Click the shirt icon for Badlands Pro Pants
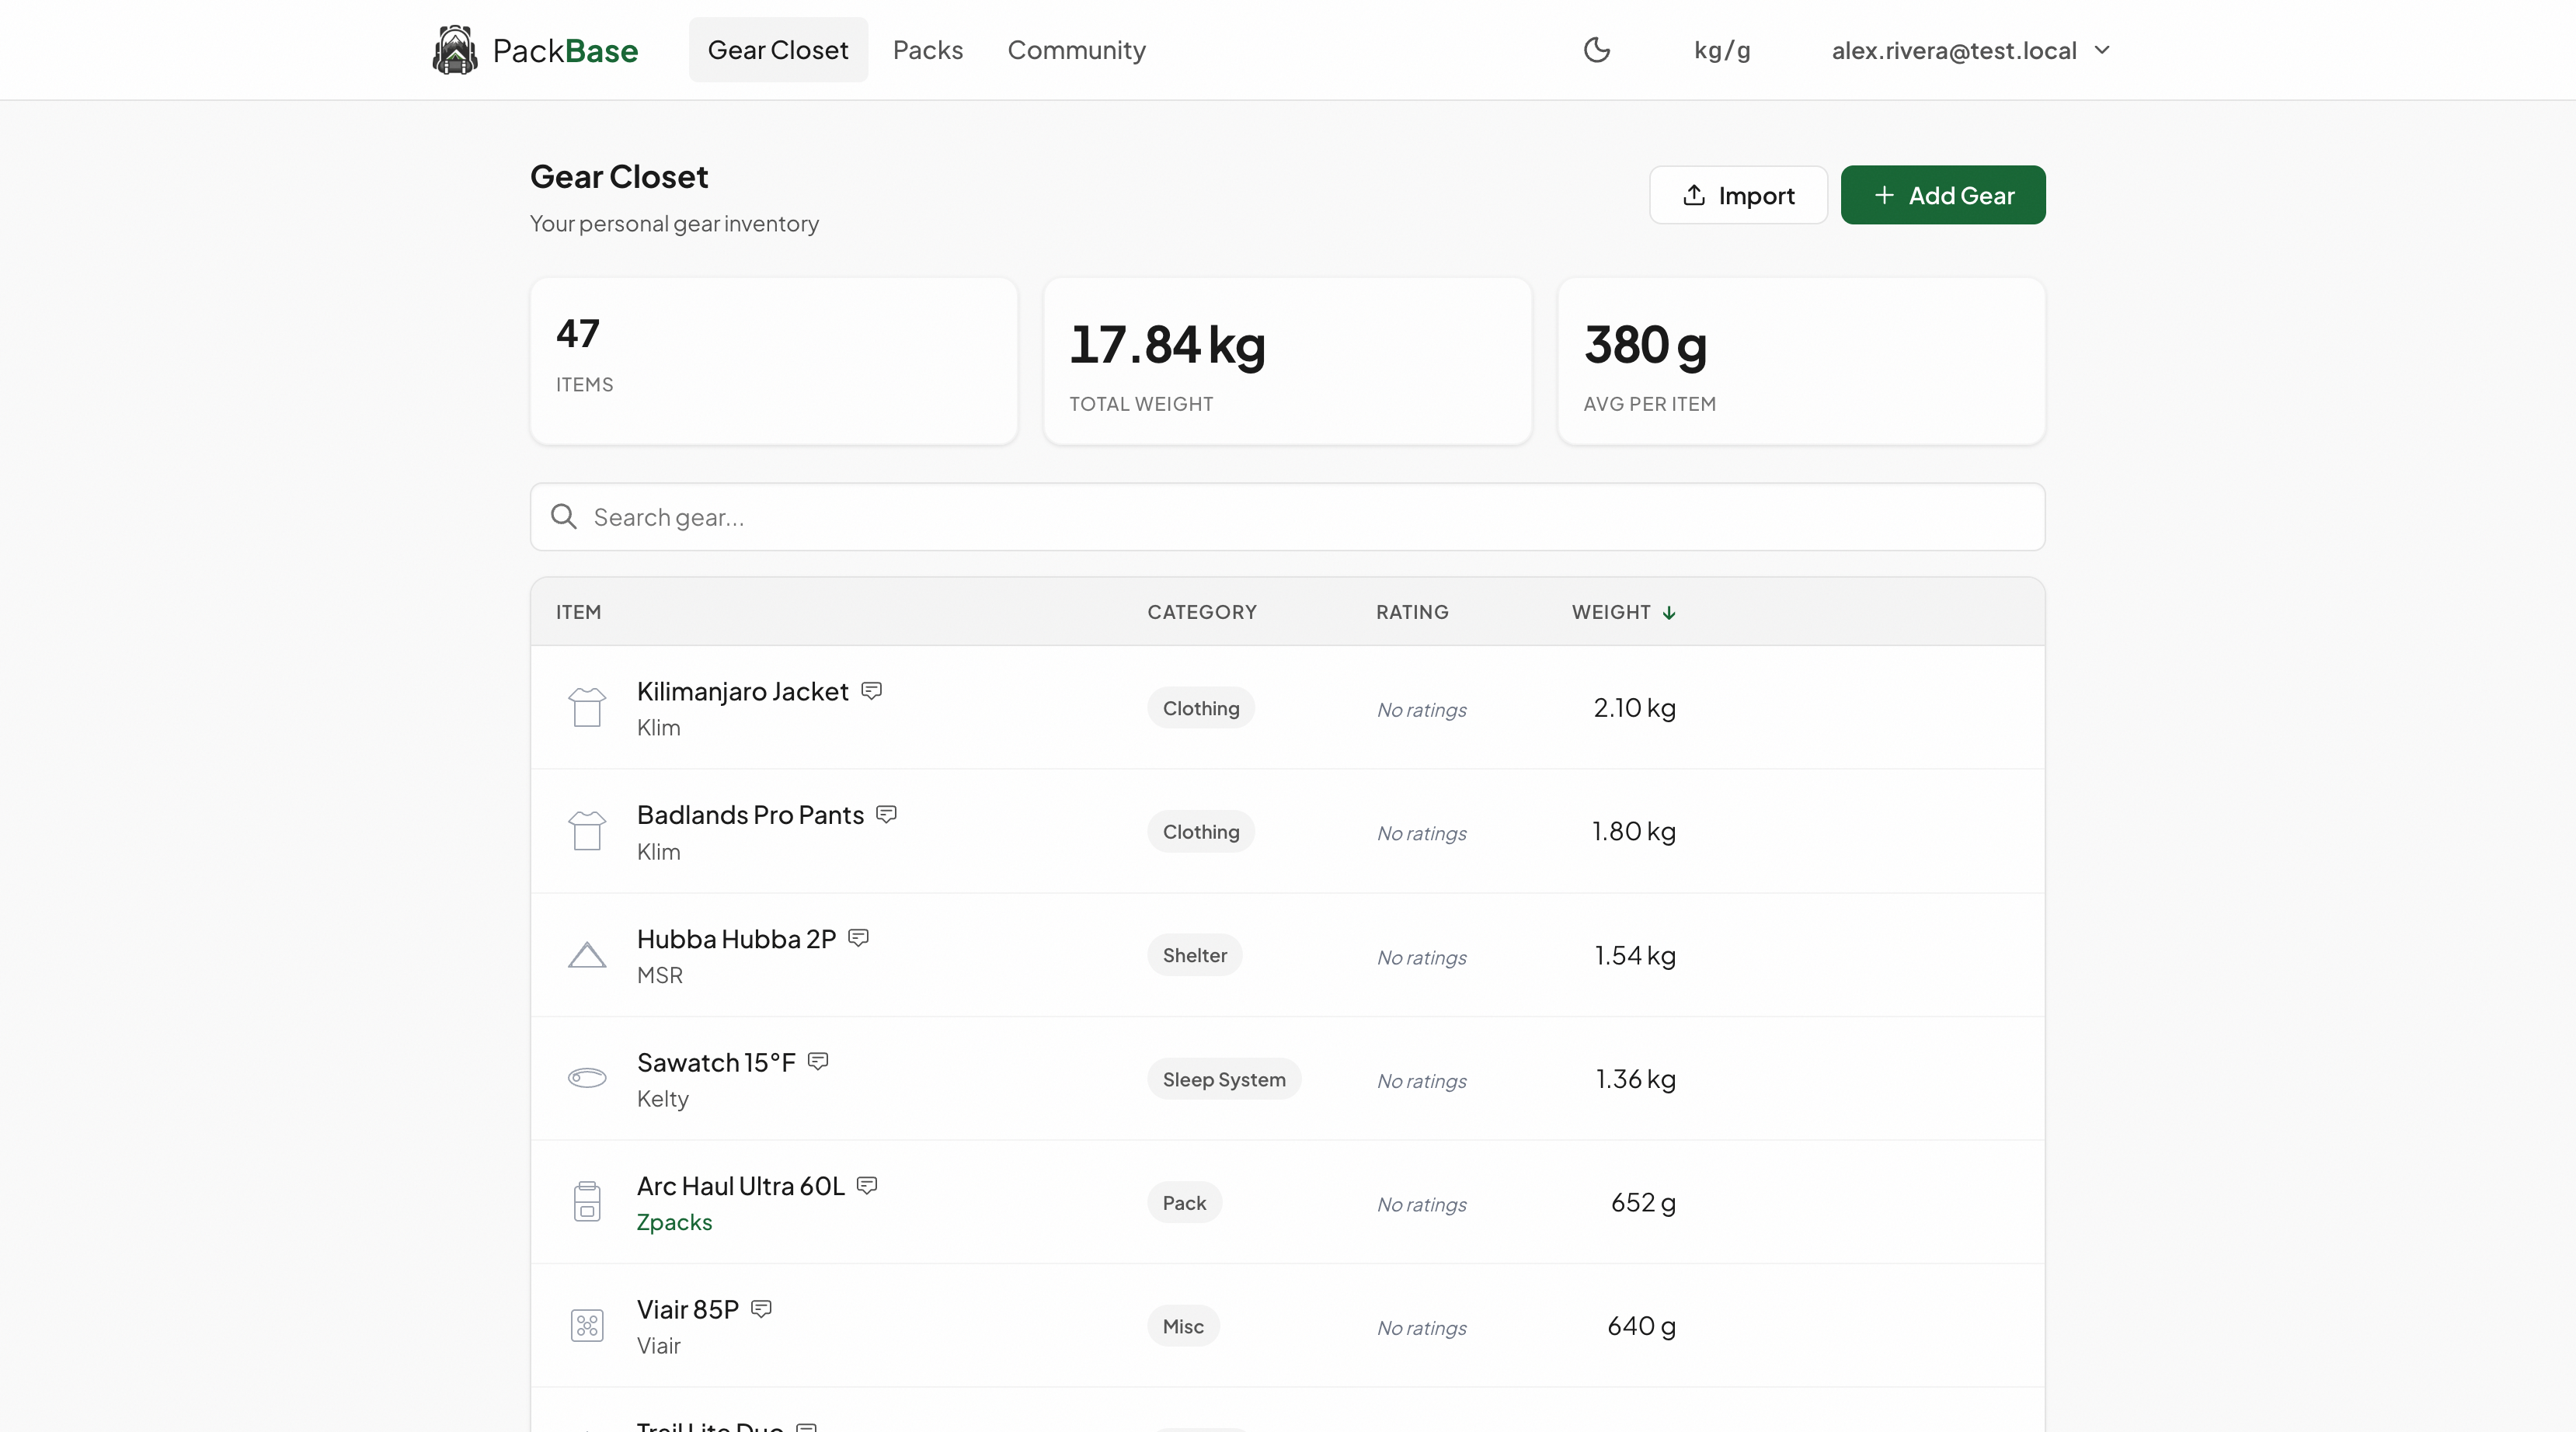The image size is (2576, 1432). [587, 831]
